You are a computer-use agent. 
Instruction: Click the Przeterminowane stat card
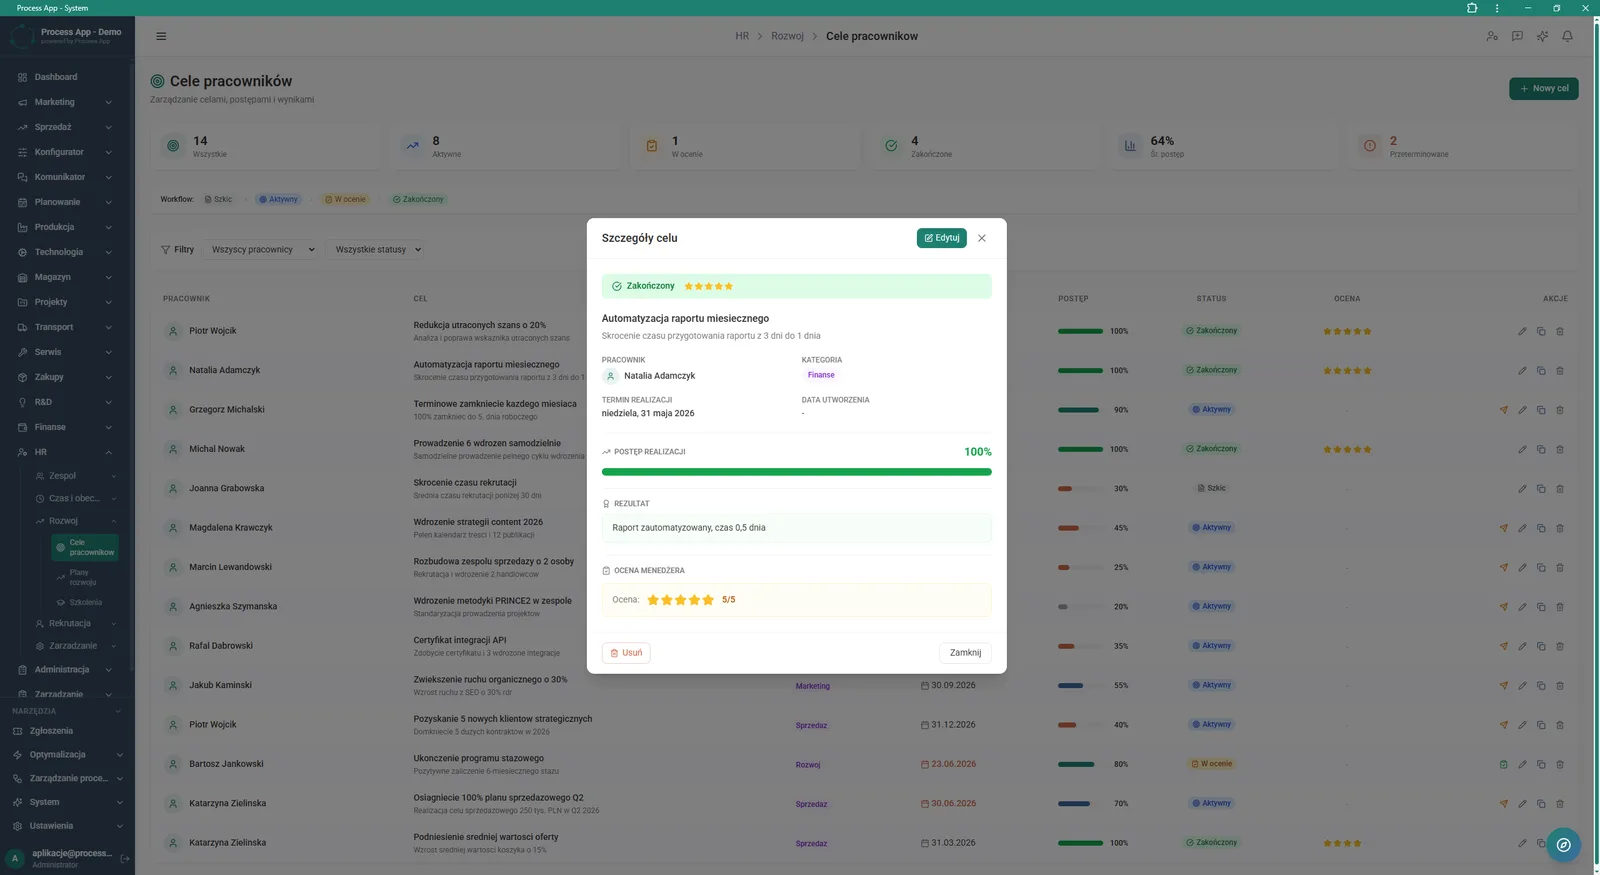pos(1465,146)
